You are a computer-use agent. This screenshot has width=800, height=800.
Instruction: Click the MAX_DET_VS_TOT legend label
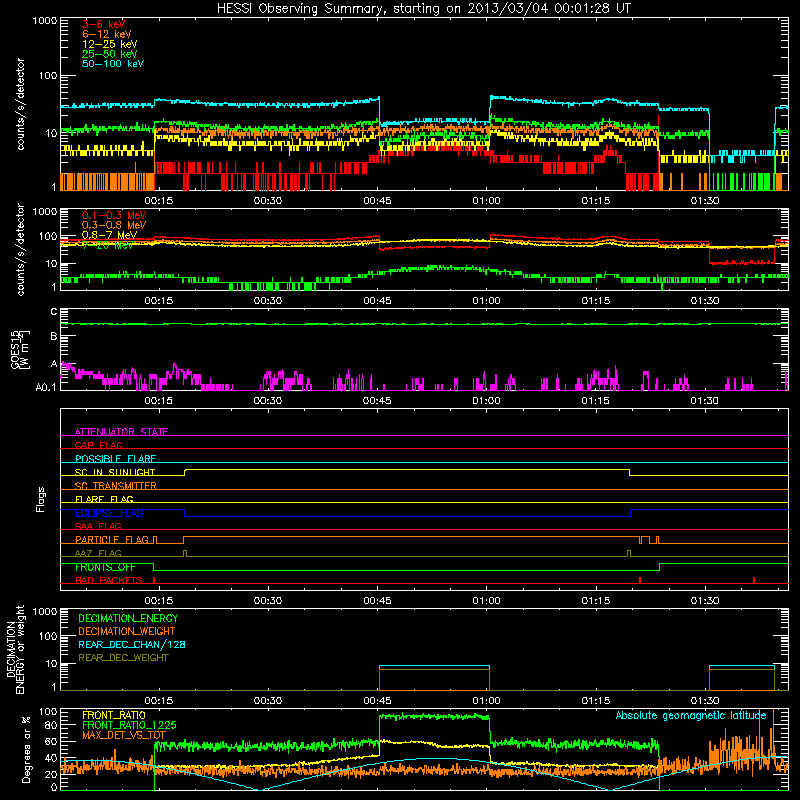[x=124, y=735]
